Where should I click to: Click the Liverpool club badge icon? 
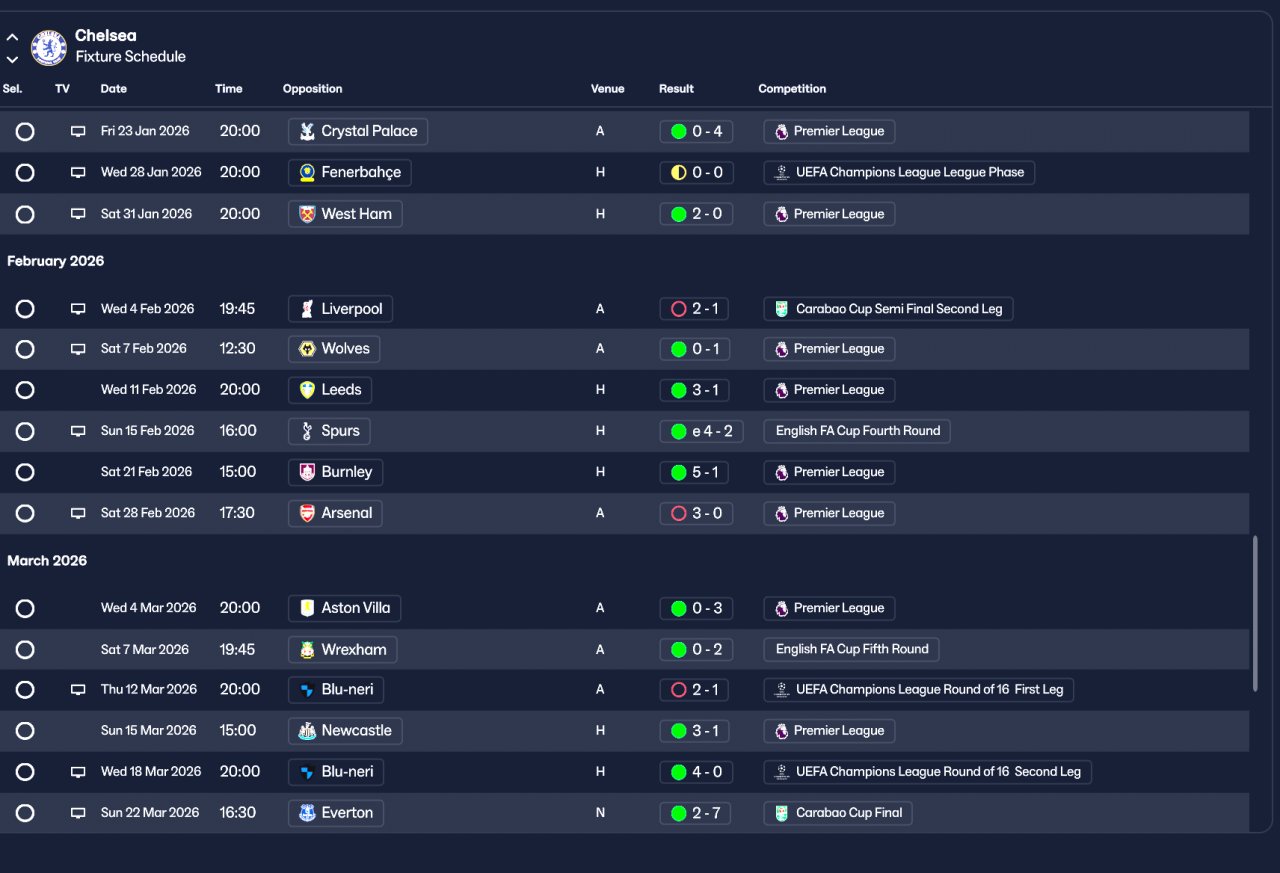[x=307, y=309]
